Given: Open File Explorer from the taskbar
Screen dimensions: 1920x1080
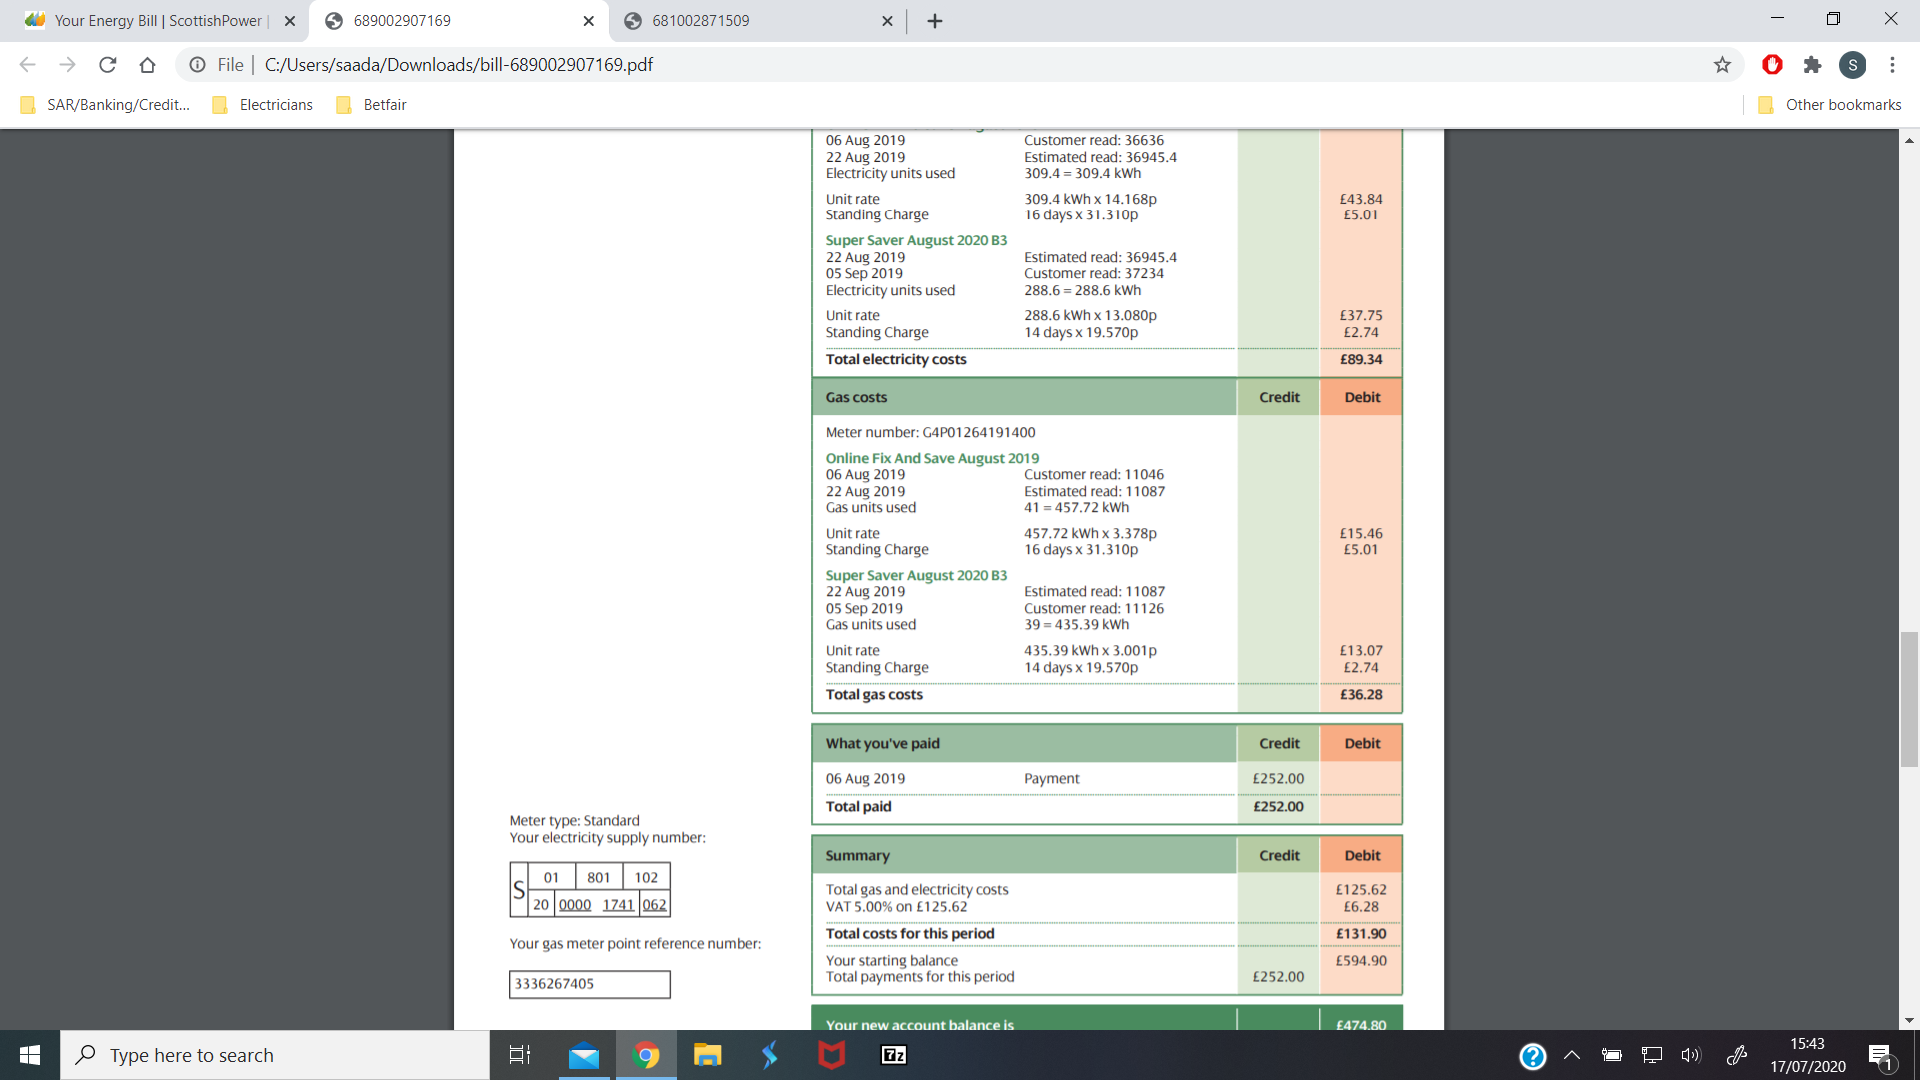Looking at the screenshot, I should [707, 1055].
